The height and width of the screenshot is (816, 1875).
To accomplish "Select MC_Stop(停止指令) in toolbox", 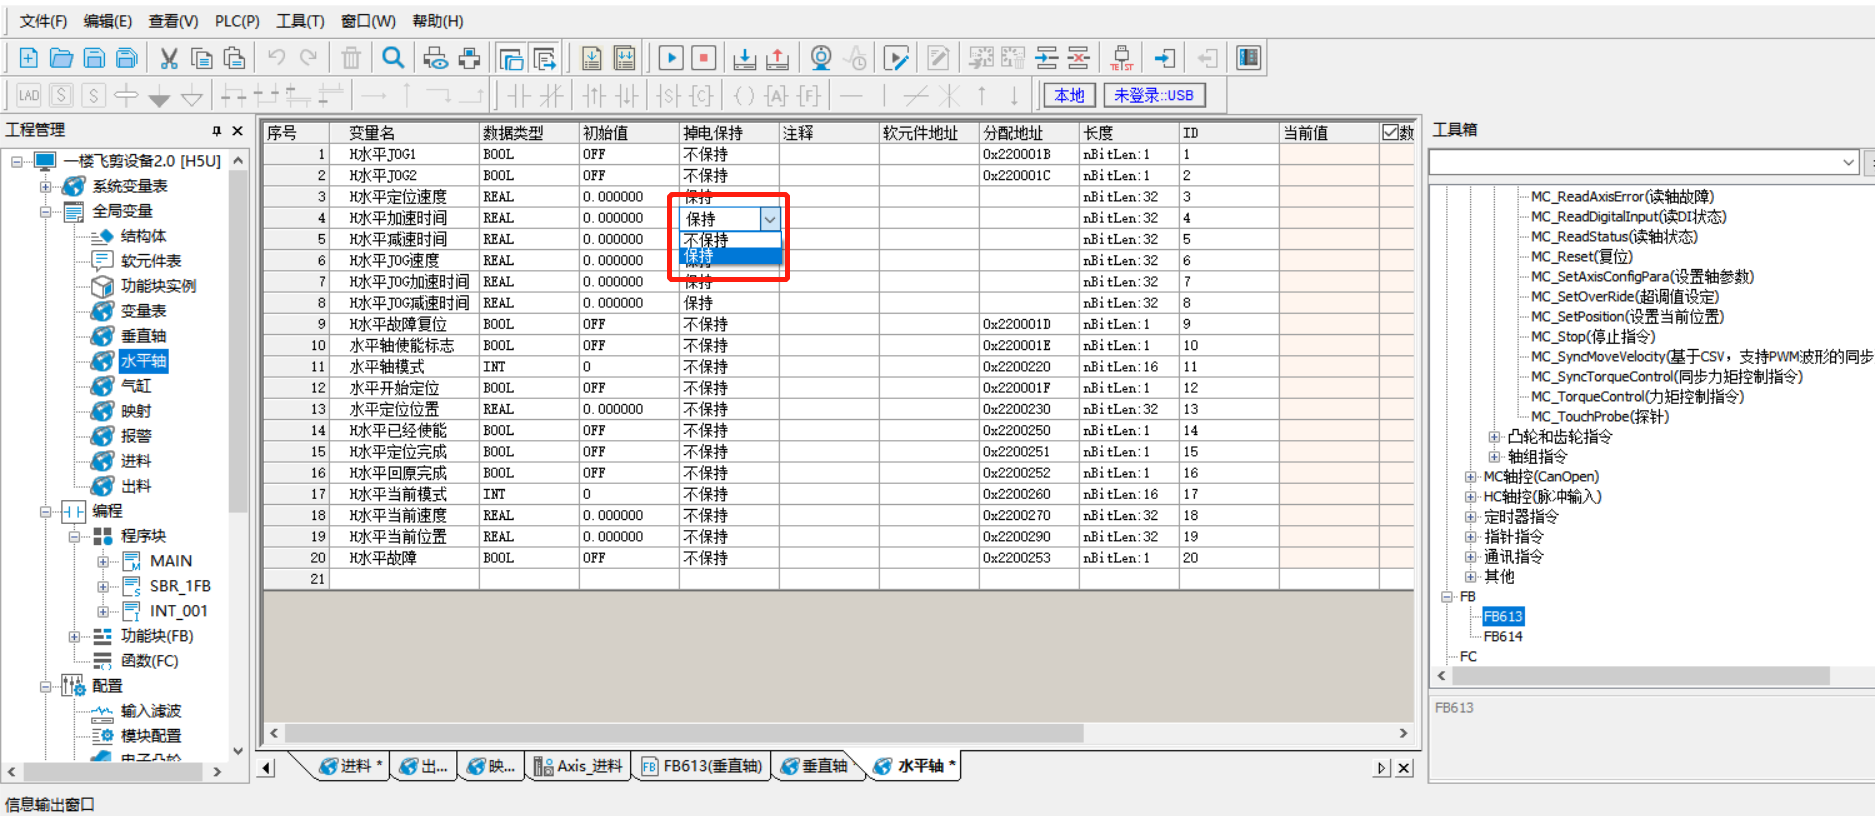I will pyautogui.click(x=1593, y=336).
